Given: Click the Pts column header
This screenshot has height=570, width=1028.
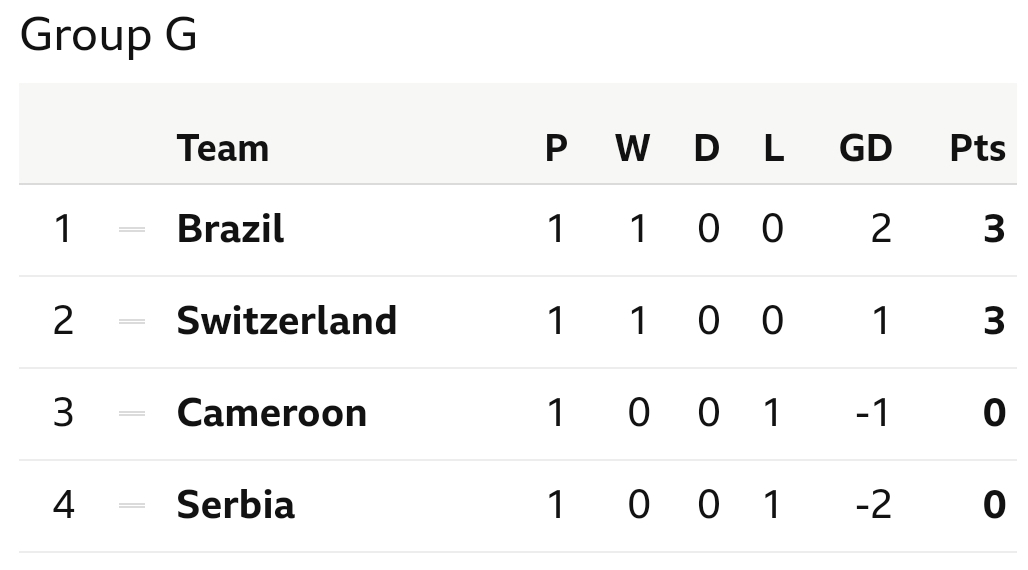Looking at the screenshot, I should coord(977,148).
